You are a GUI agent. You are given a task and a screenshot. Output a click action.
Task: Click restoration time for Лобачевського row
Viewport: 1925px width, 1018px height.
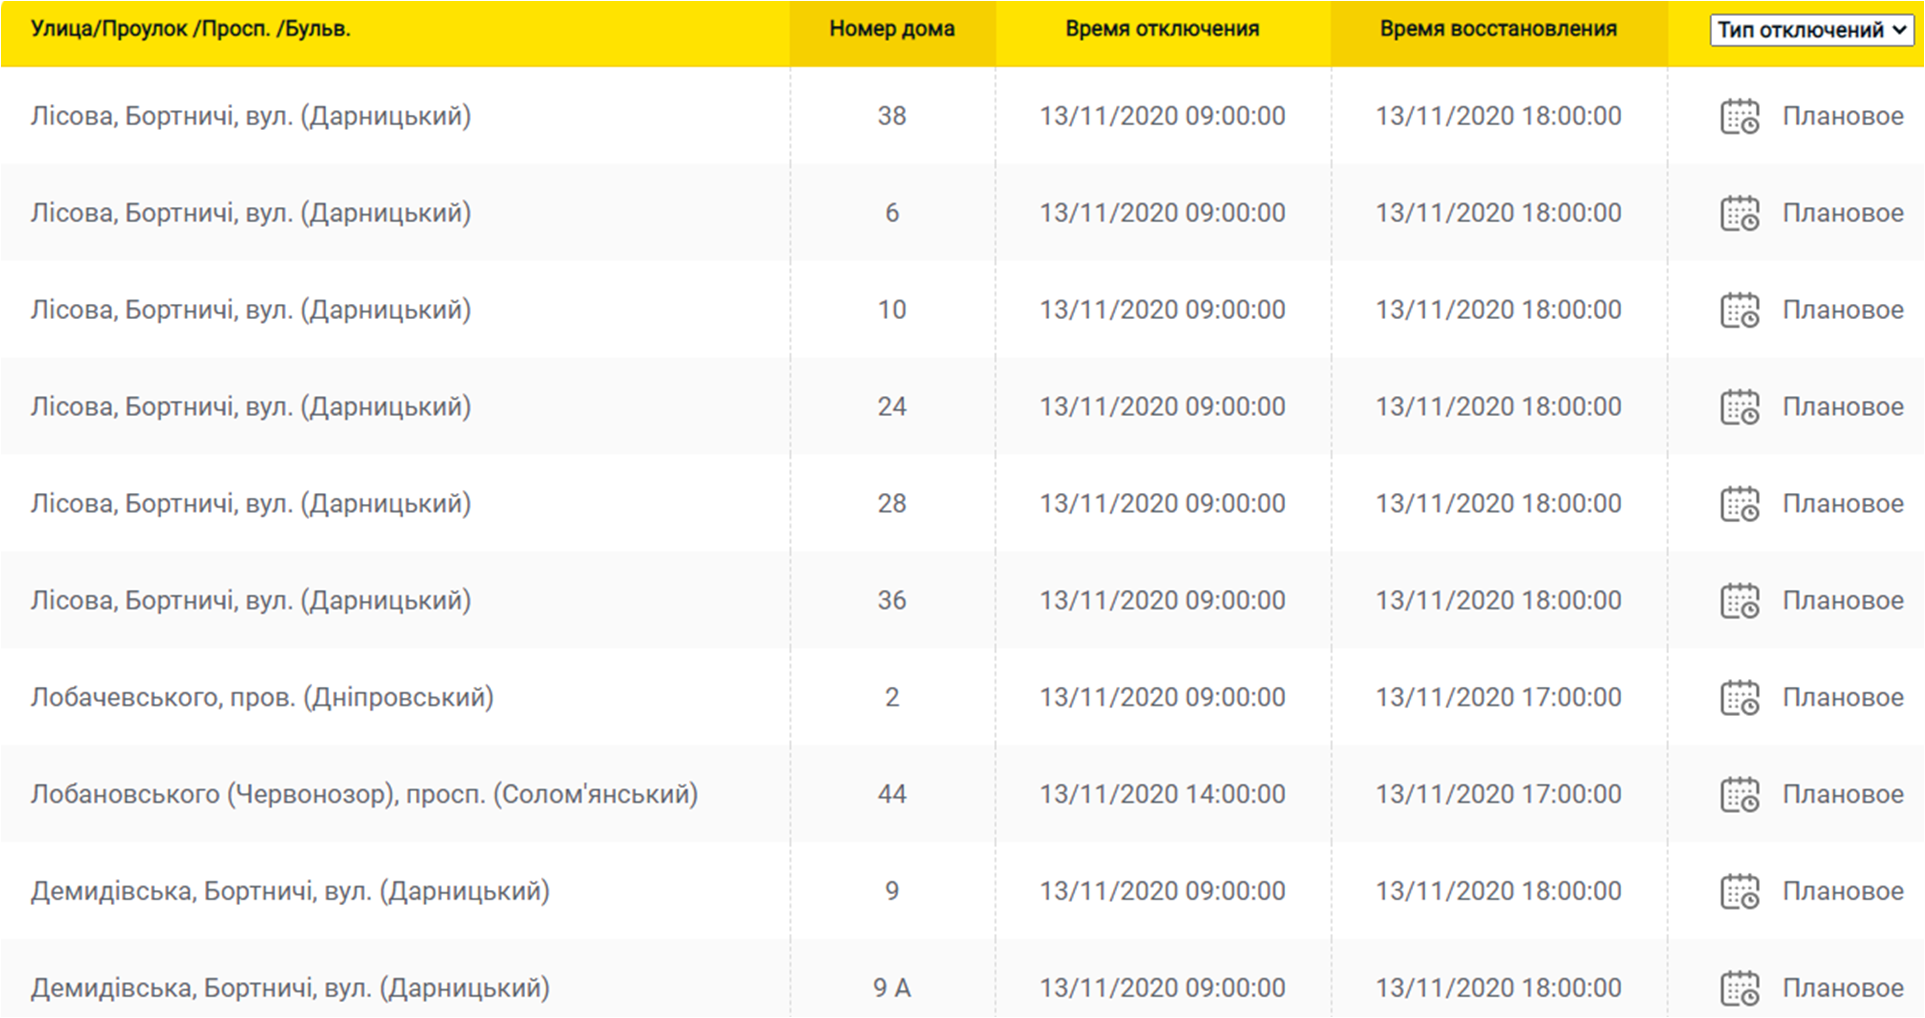pyautogui.click(x=1498, y=697)
